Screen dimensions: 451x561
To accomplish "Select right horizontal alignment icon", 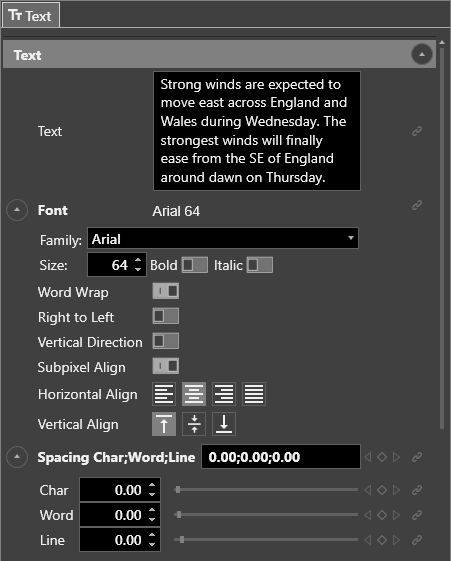I will click(224, 394).
